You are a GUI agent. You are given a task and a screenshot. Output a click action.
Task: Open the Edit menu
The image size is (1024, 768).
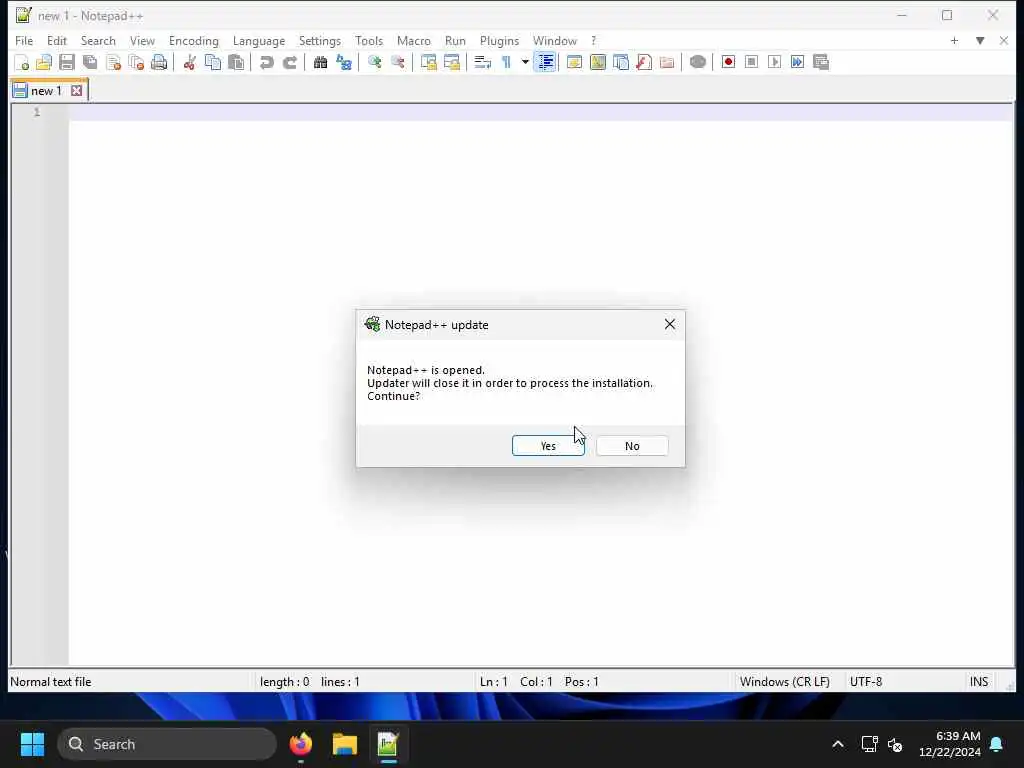[x=57, y=40]
